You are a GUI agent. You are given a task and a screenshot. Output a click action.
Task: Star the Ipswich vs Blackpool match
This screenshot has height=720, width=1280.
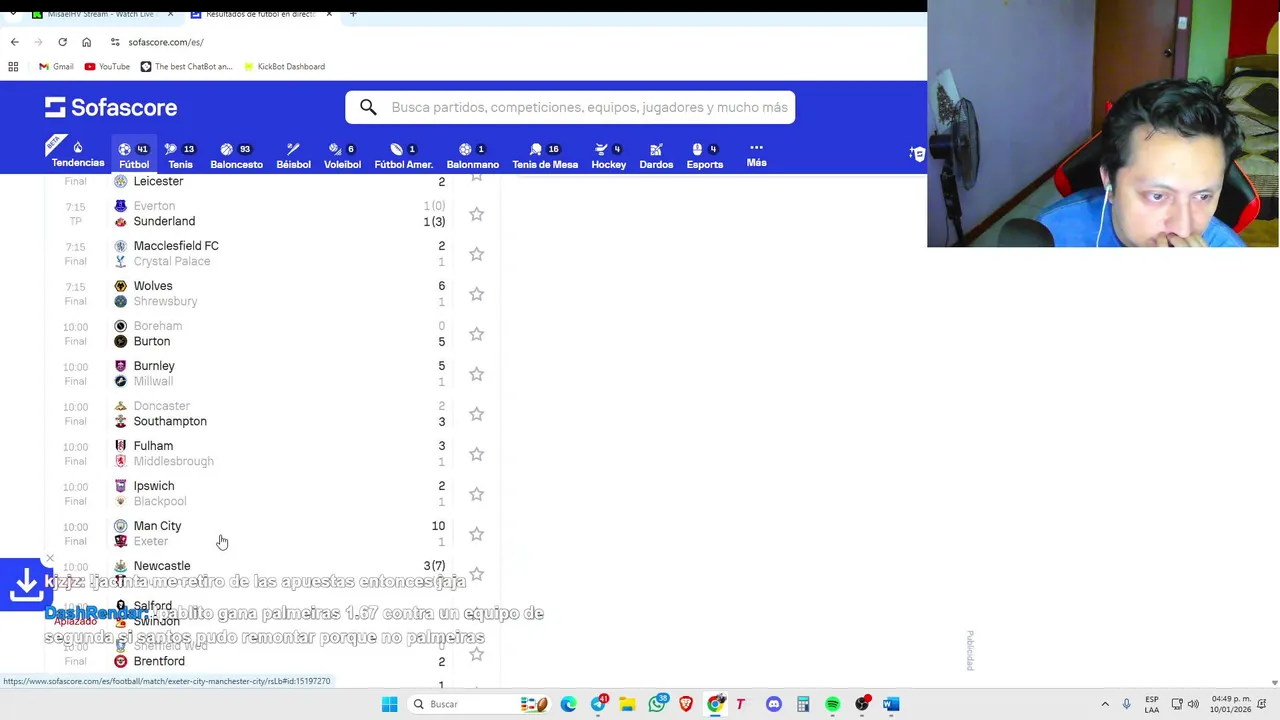(x=476, y=494)
